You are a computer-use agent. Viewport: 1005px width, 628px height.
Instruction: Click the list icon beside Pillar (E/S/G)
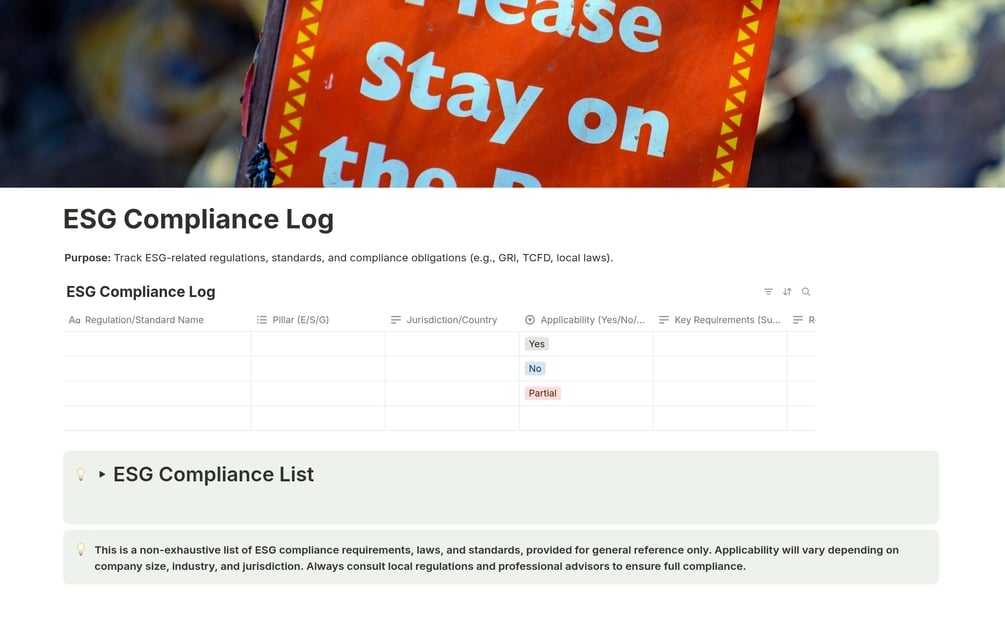click(x=261, y=320)
